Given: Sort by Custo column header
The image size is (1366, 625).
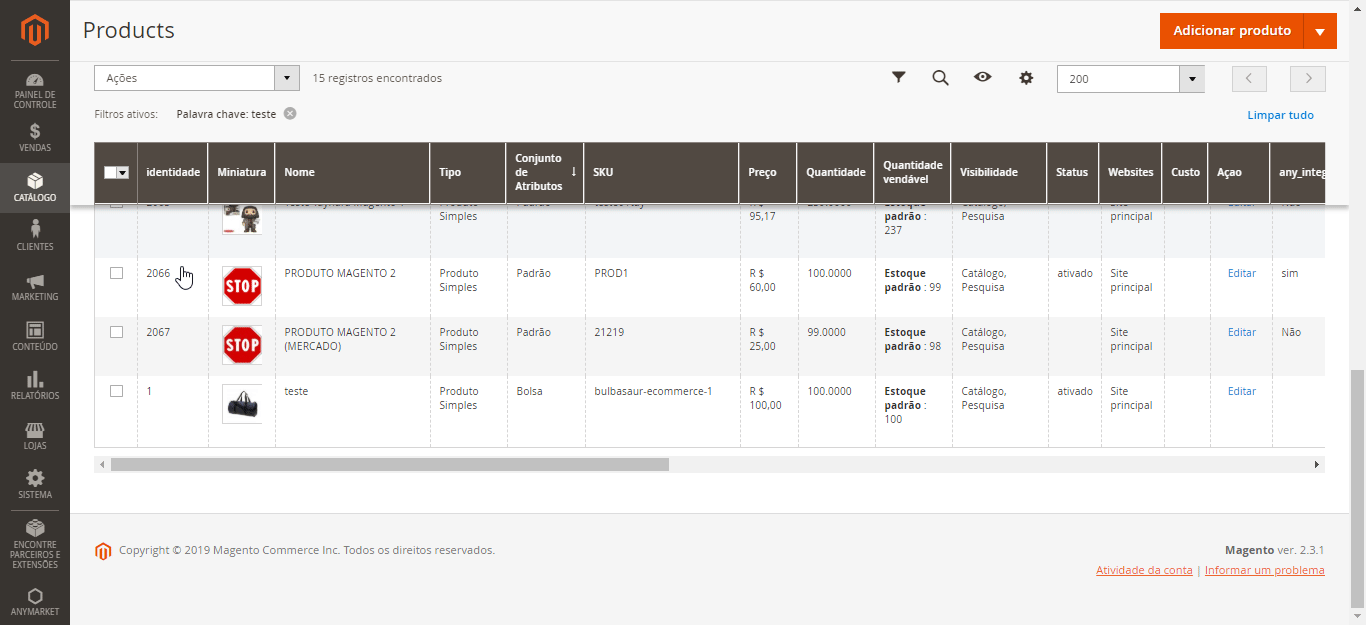Looking at the screenshot, I should click(1185, 172).
